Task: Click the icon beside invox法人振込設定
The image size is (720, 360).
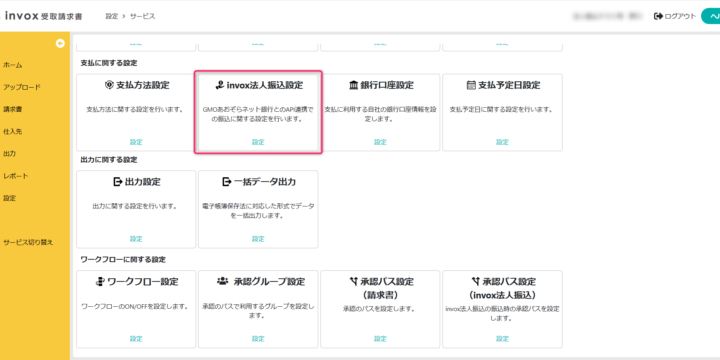Action: pyautogui.click(x=219, y=85)
